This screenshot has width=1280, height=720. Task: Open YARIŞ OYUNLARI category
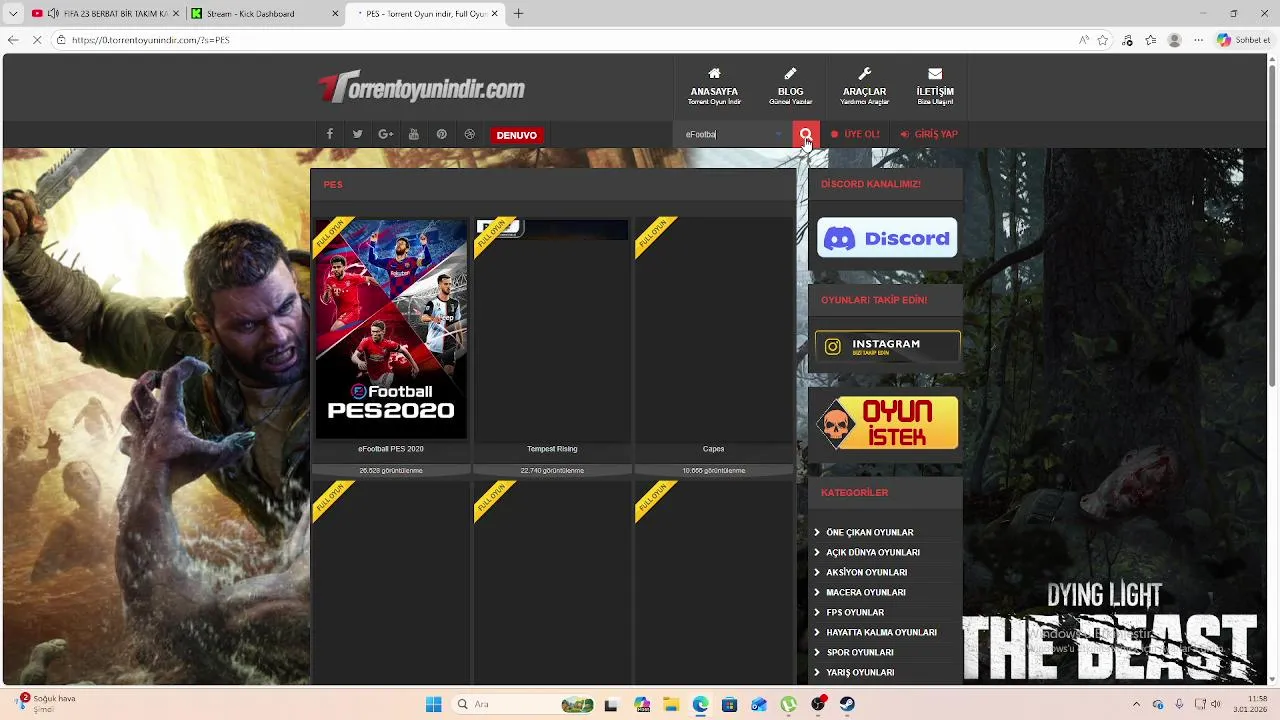(860, 673)
